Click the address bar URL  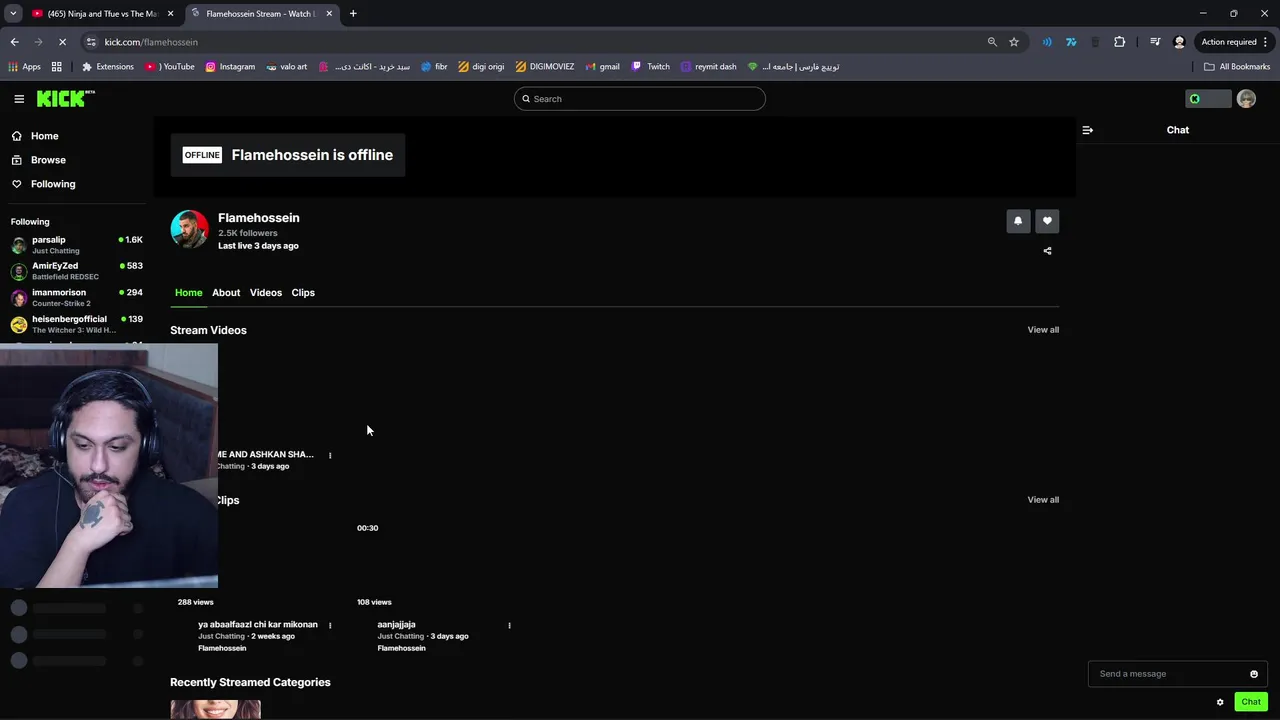pos(151,42)
